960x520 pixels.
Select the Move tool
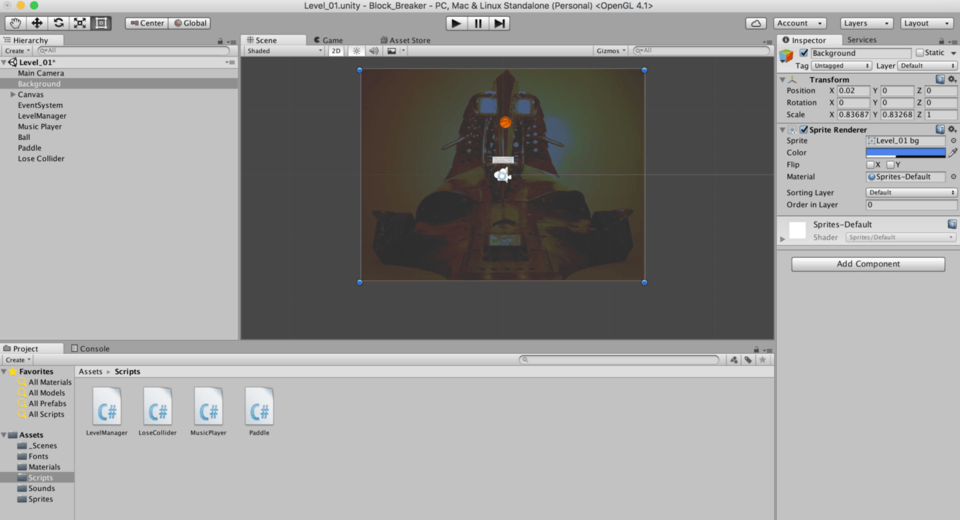click(37, 23)
